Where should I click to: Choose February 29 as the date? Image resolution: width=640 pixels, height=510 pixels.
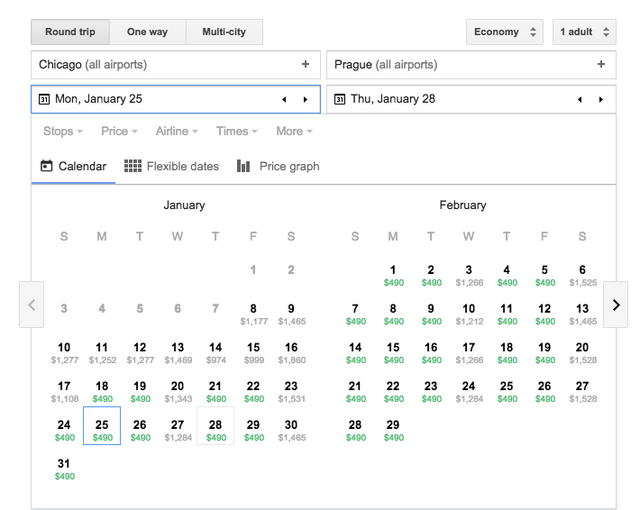pos(393,430)
